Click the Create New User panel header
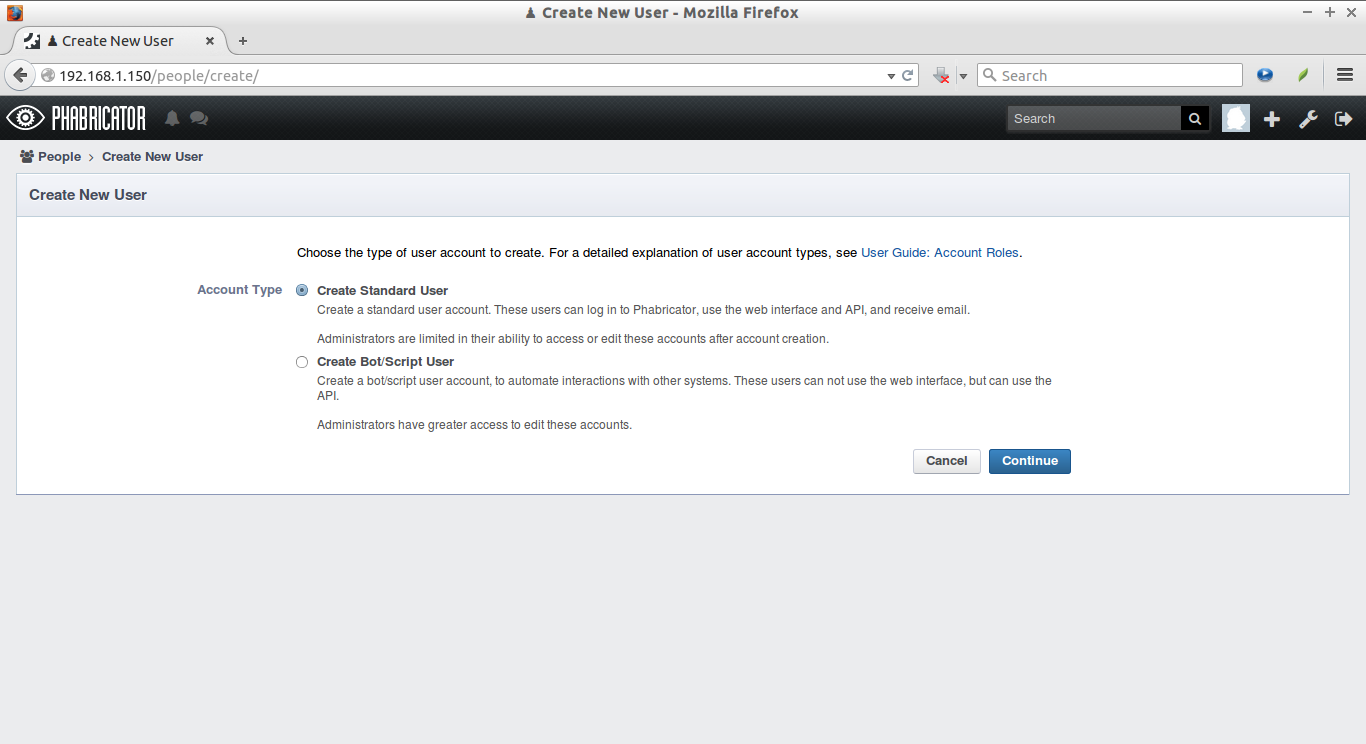This screenshot has width=1366, height=744. point(683,195)
